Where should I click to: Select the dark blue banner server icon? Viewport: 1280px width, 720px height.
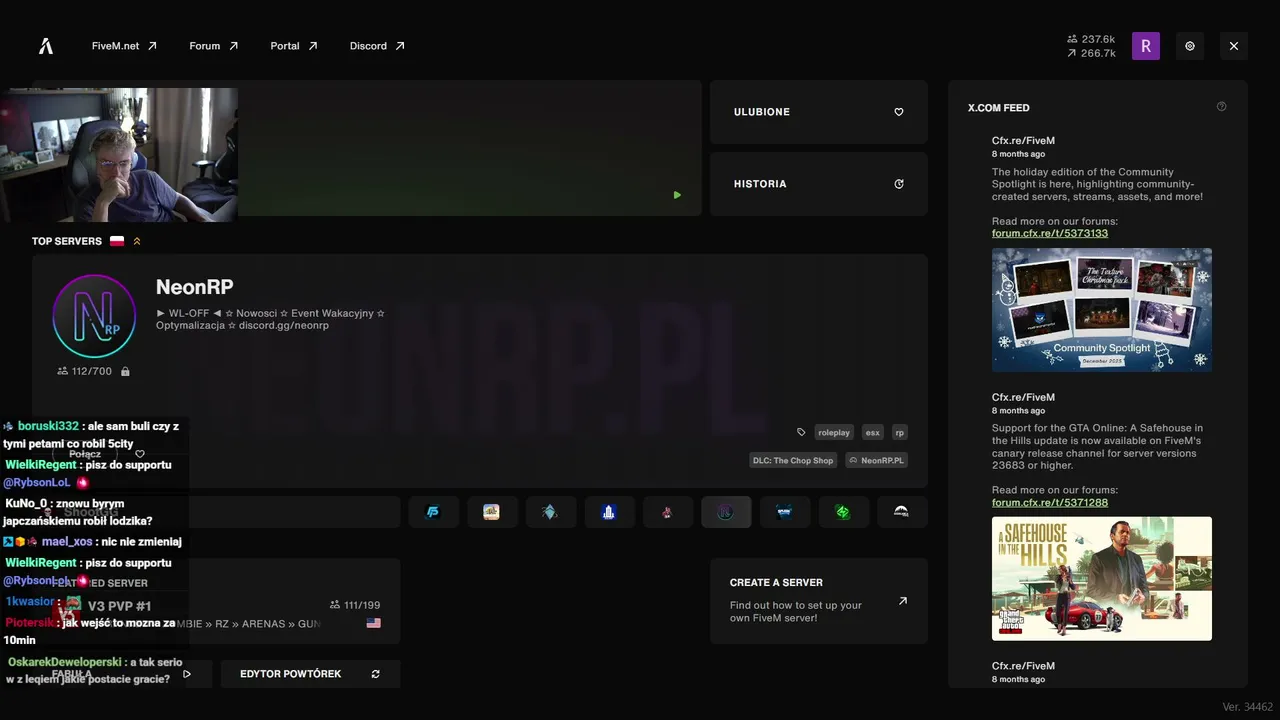click(x=784, y=512)
